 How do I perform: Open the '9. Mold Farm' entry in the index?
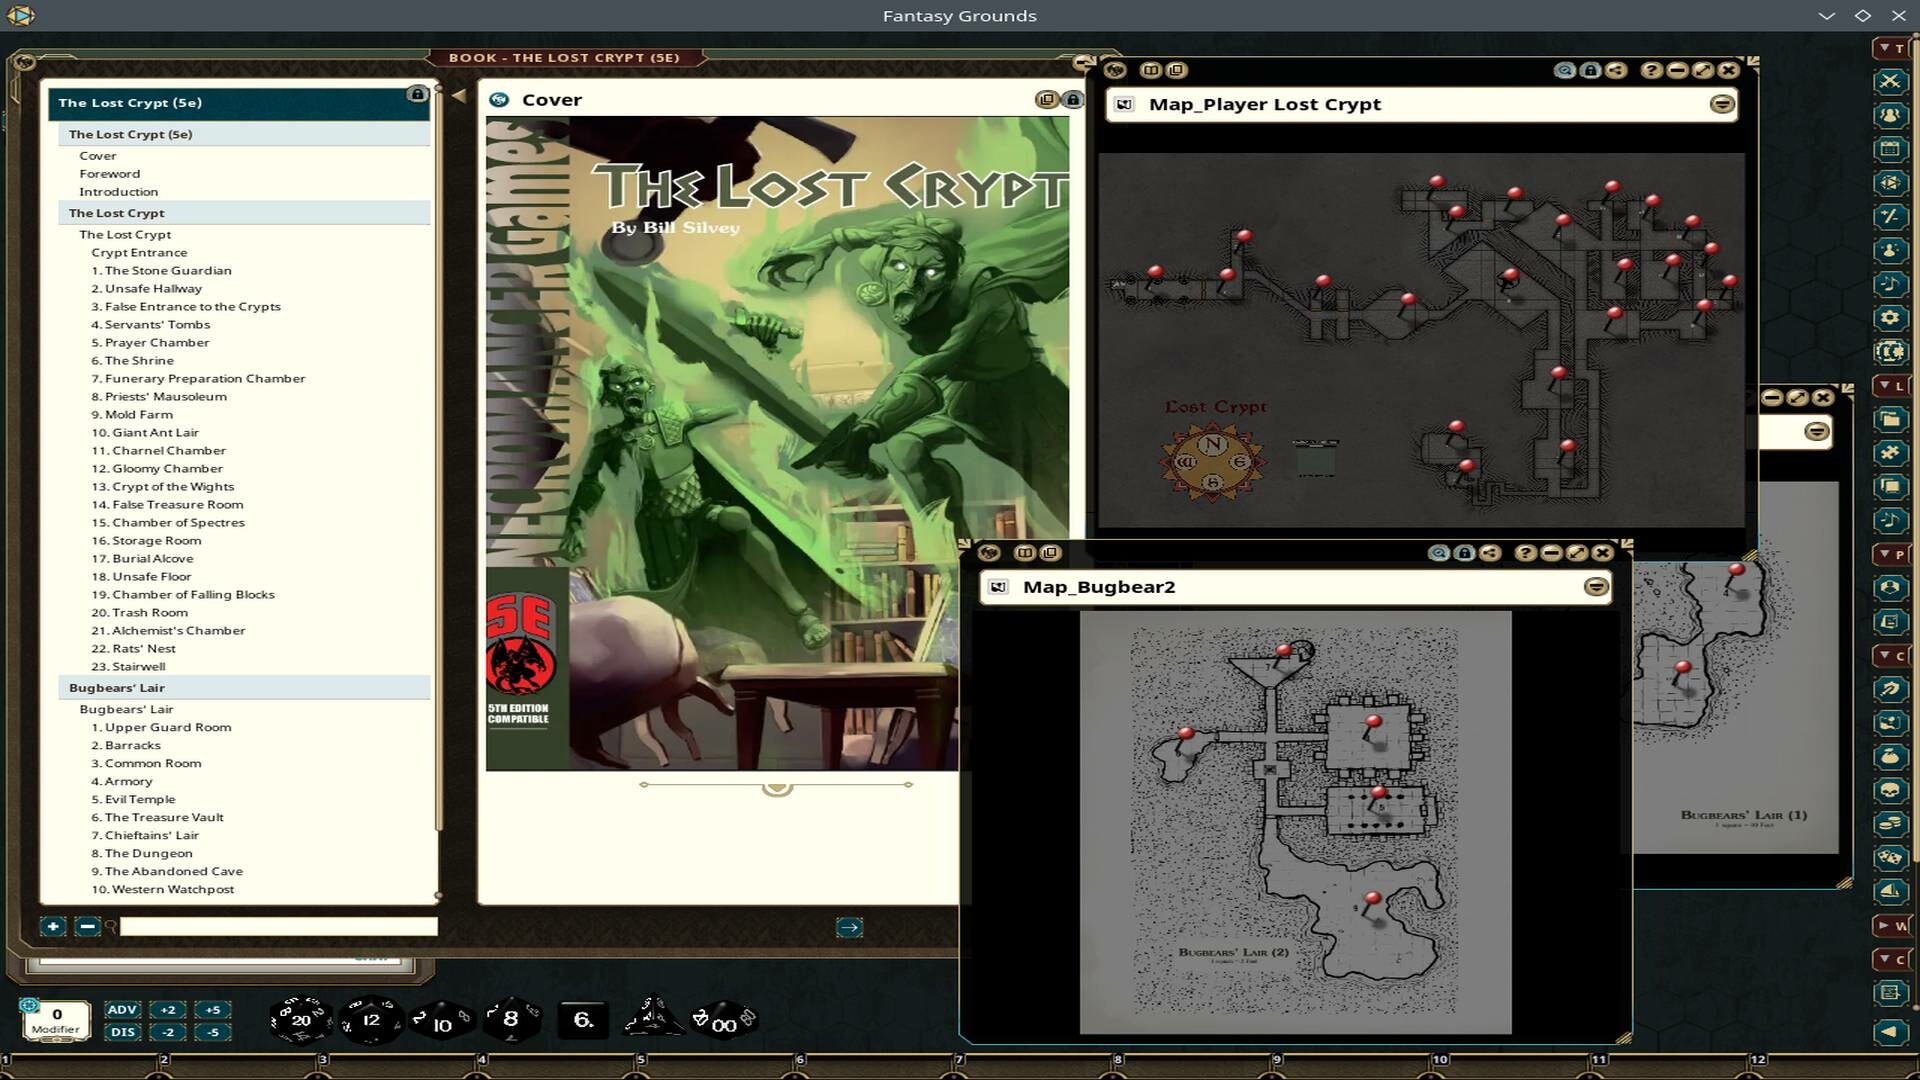pos(134,414)
